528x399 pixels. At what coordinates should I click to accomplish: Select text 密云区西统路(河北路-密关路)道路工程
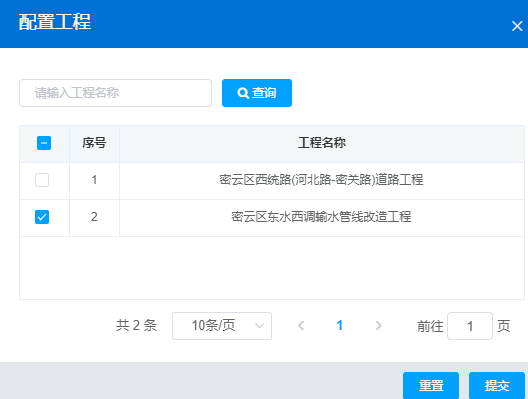(x=321, y=179)
